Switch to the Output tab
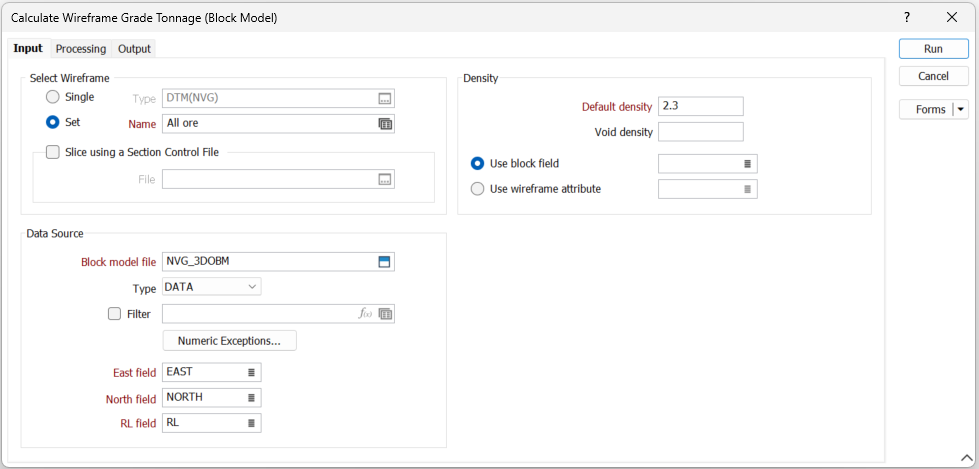Screen dimensions: 979x469 (x=134, y=49)
